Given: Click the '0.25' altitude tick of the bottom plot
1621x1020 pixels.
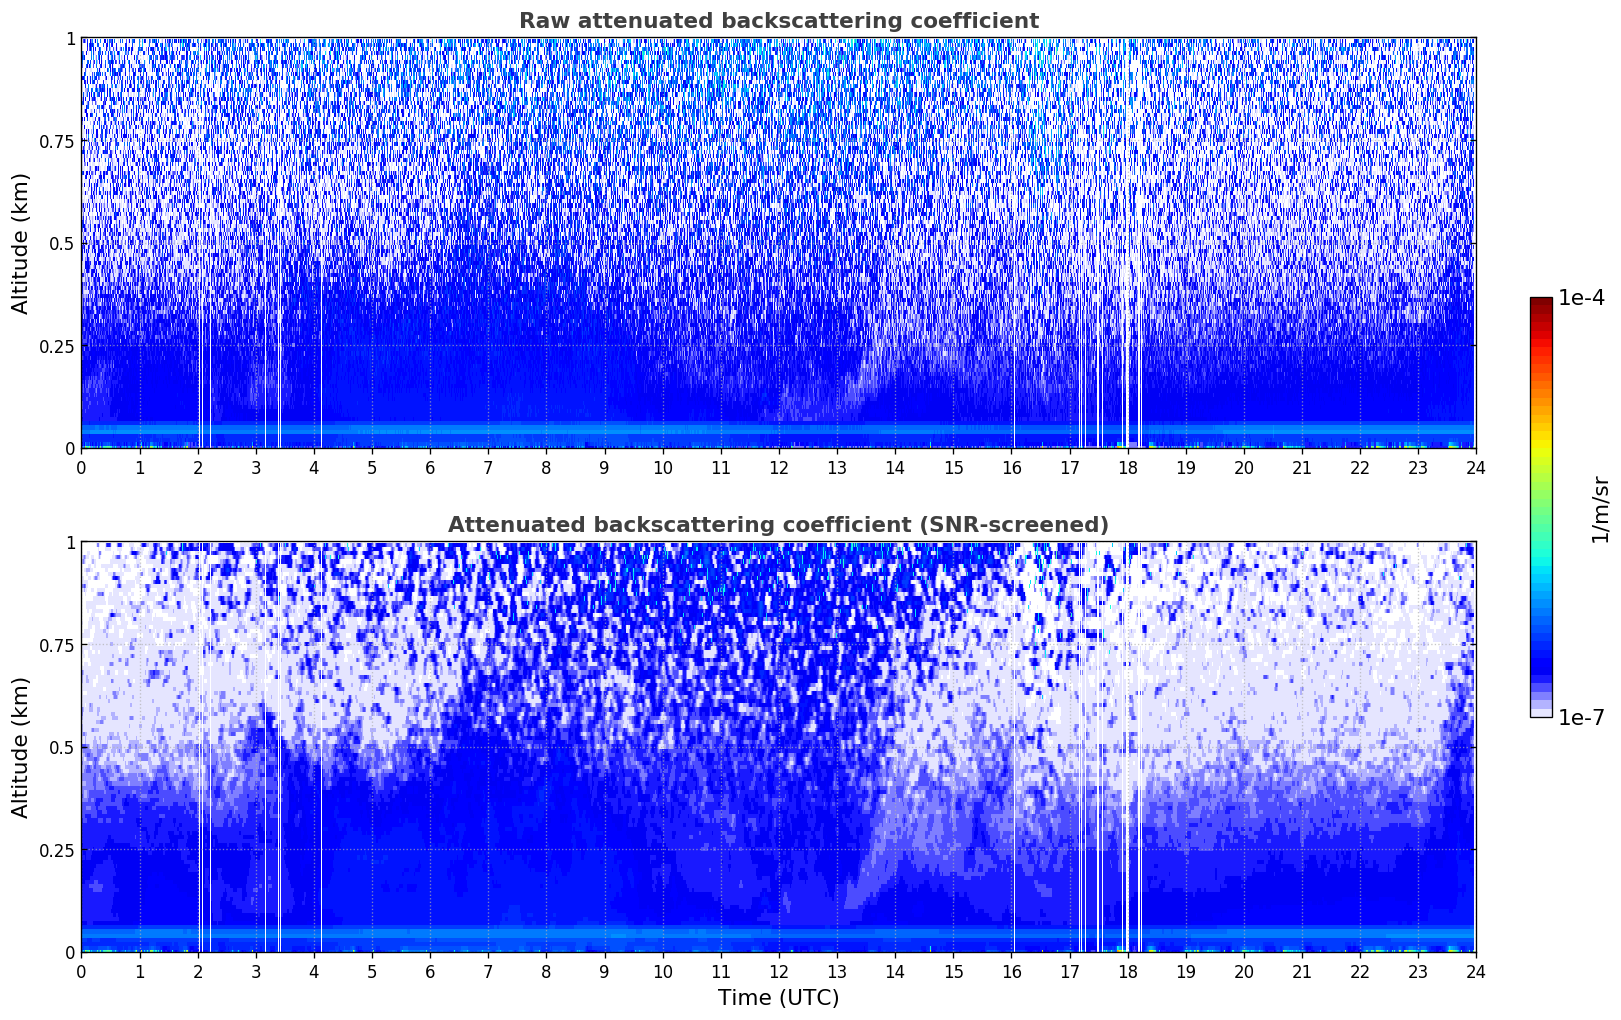Looking at the screenshot, I should 57,850.
